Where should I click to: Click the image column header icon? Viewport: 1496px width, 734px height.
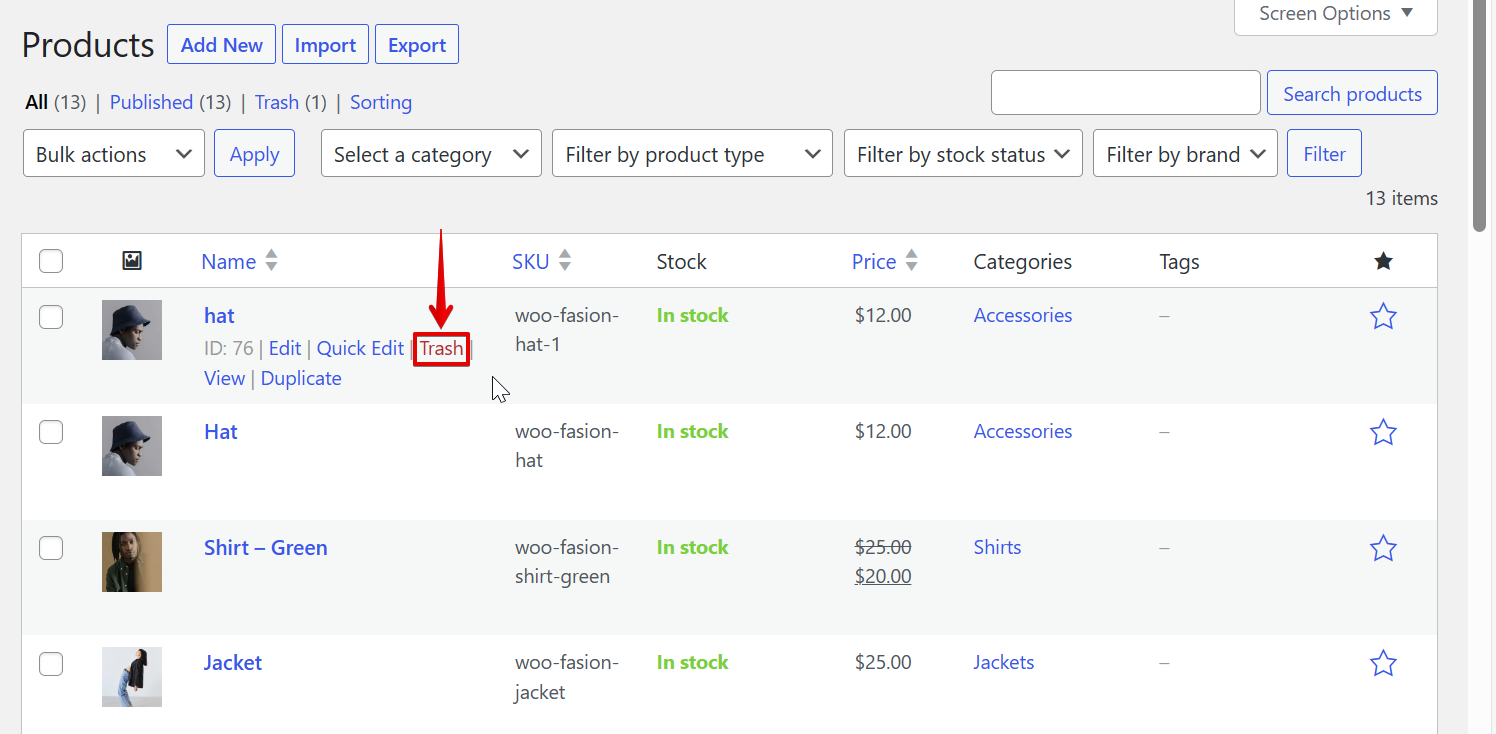pyautogui.click(x=132, y=261)
